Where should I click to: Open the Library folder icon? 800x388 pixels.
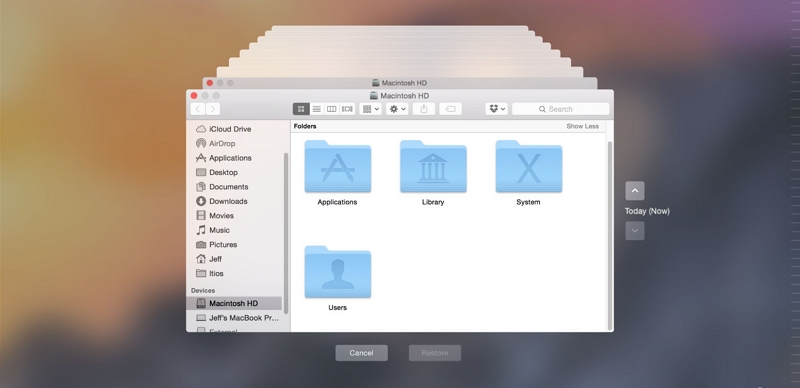tap(433, 166)
